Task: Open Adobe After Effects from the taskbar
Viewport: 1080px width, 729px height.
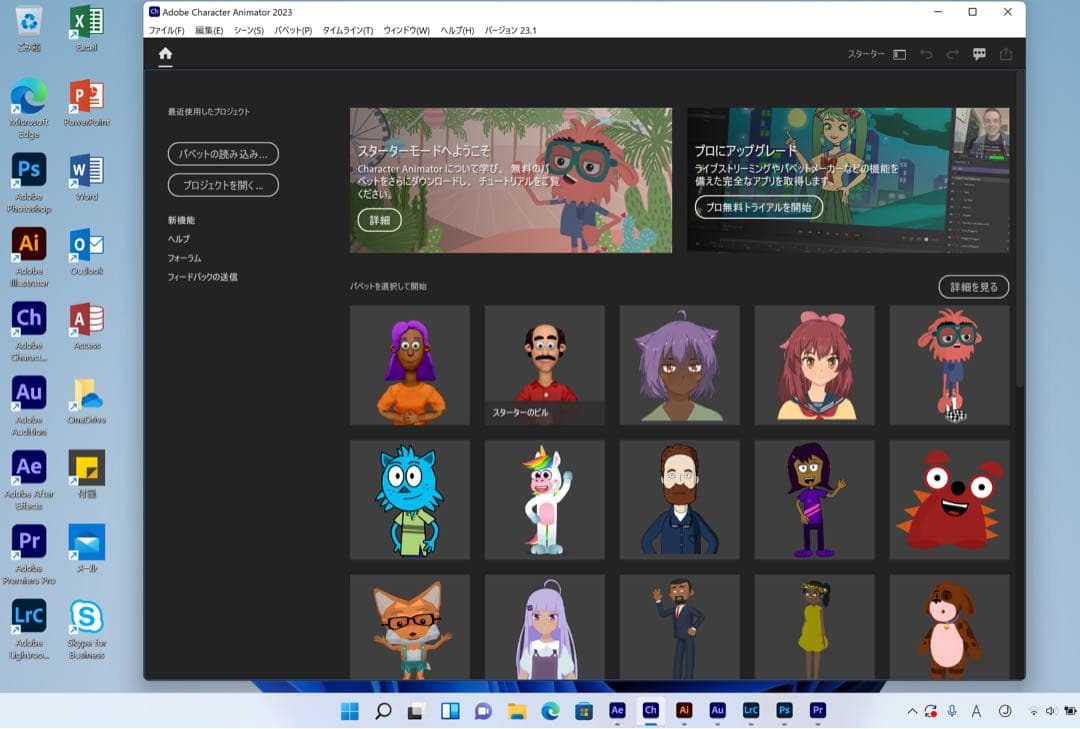Action: pyautogui.click(x=617, y=710)
